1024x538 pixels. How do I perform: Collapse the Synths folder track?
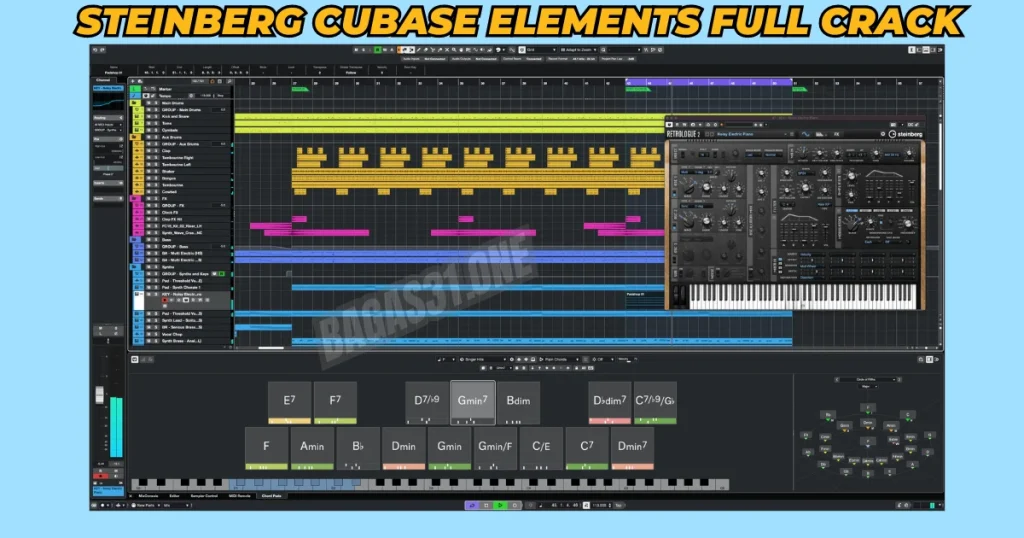134,266
